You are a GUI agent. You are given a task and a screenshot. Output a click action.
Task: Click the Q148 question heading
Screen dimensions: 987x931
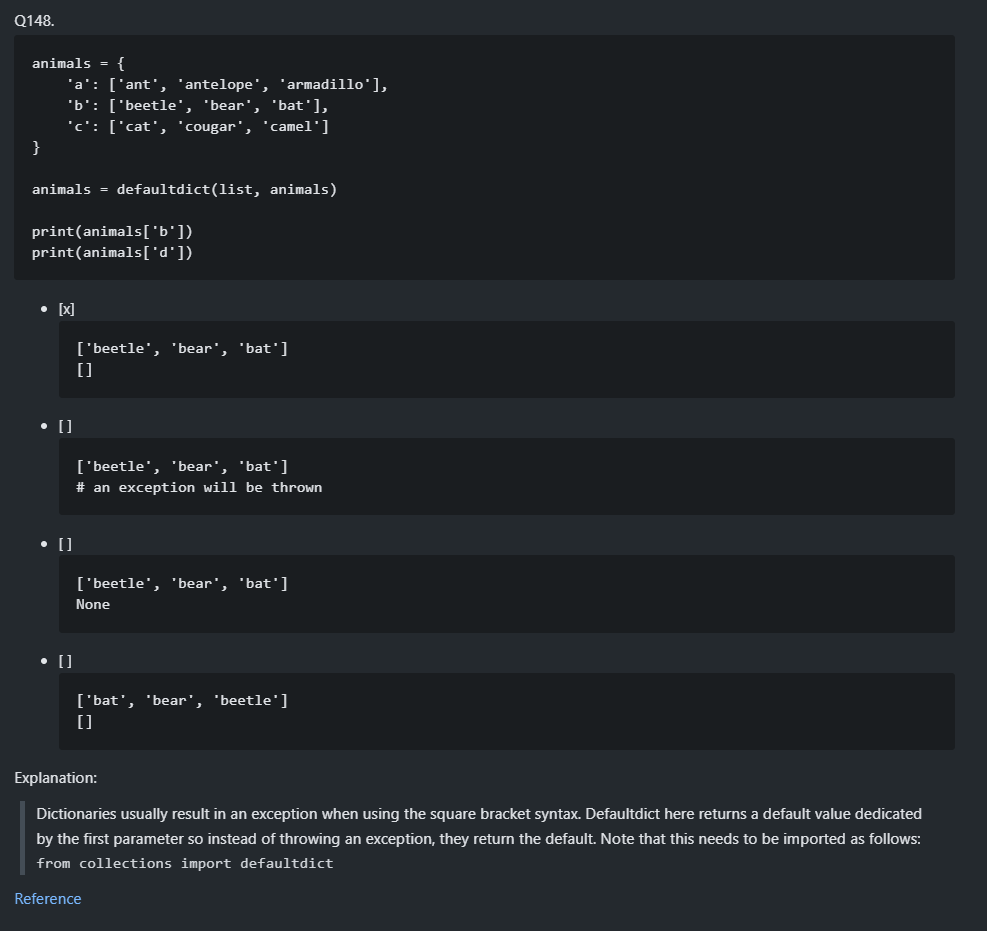coord(36,20)
